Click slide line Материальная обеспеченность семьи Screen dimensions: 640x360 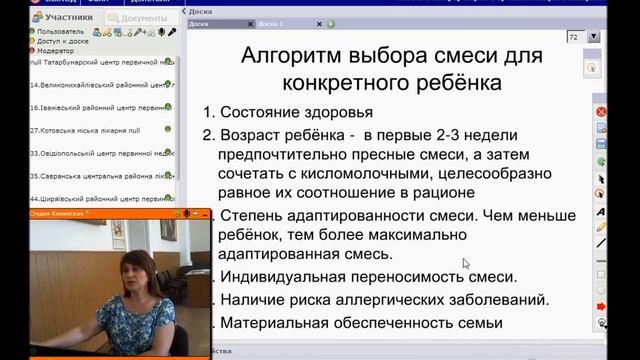click(362, 323)
